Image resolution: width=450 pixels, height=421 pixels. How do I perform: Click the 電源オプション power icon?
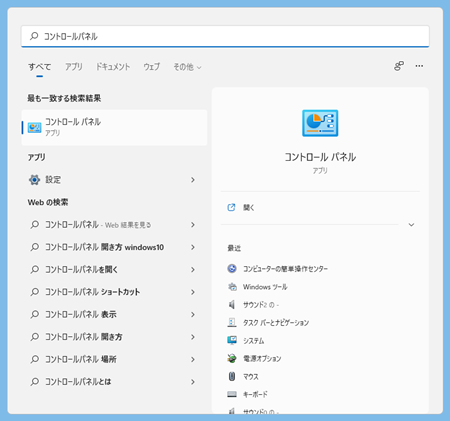232,358
